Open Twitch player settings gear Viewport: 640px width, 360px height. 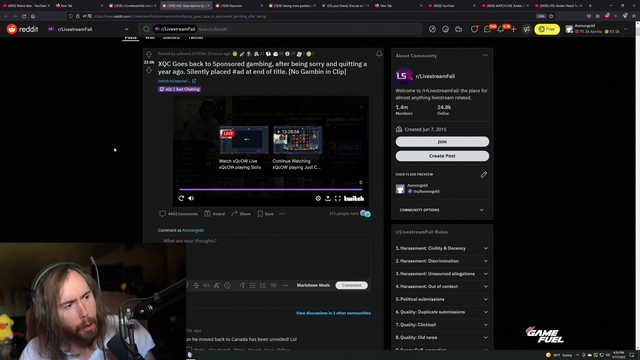(x=318, y=198)
